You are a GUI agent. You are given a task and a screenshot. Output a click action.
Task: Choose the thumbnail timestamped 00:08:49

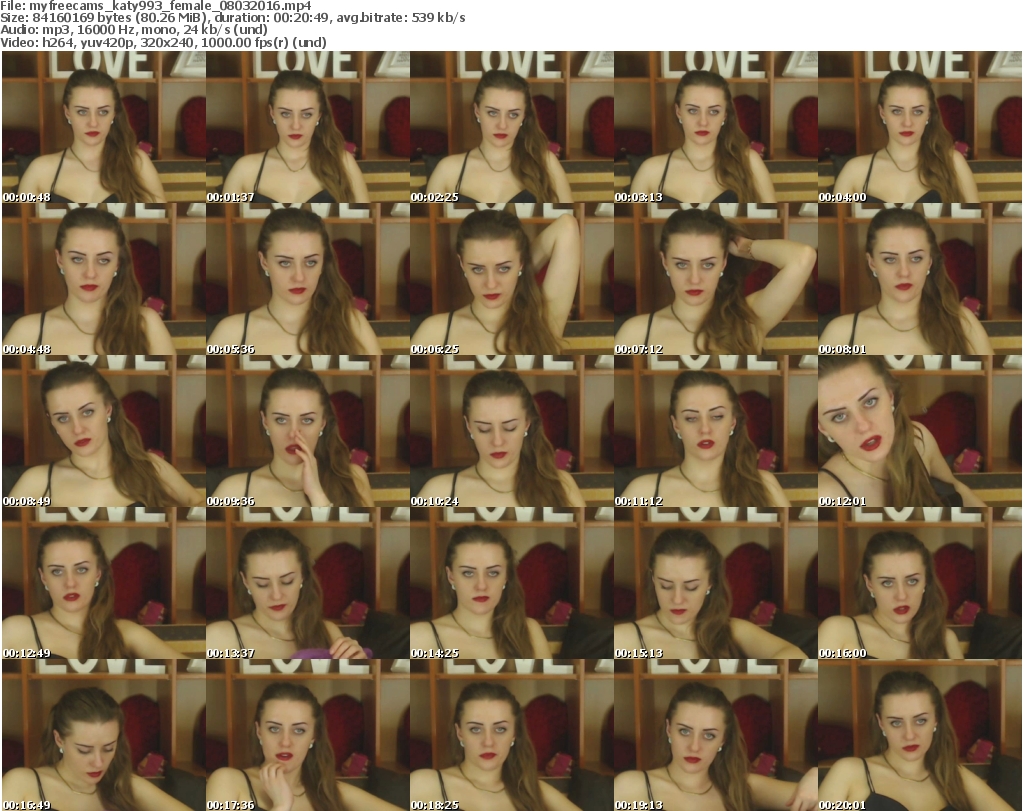(x=103, y=432)
